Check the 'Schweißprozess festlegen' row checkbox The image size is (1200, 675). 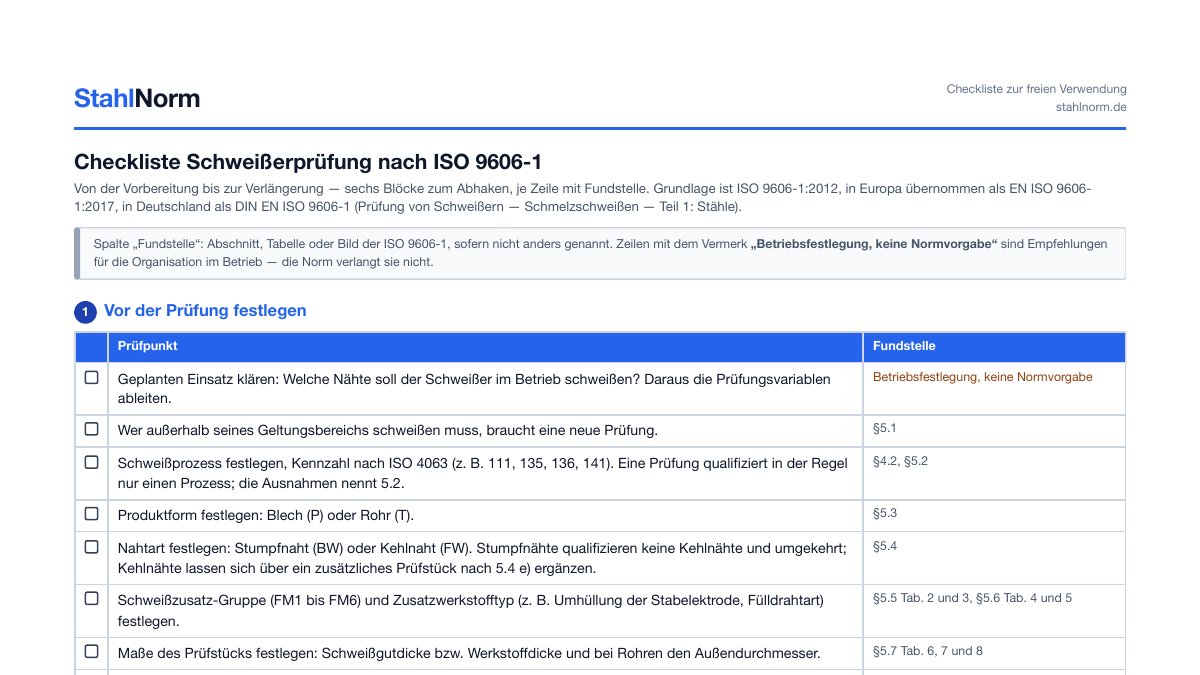tap(91, 462)
